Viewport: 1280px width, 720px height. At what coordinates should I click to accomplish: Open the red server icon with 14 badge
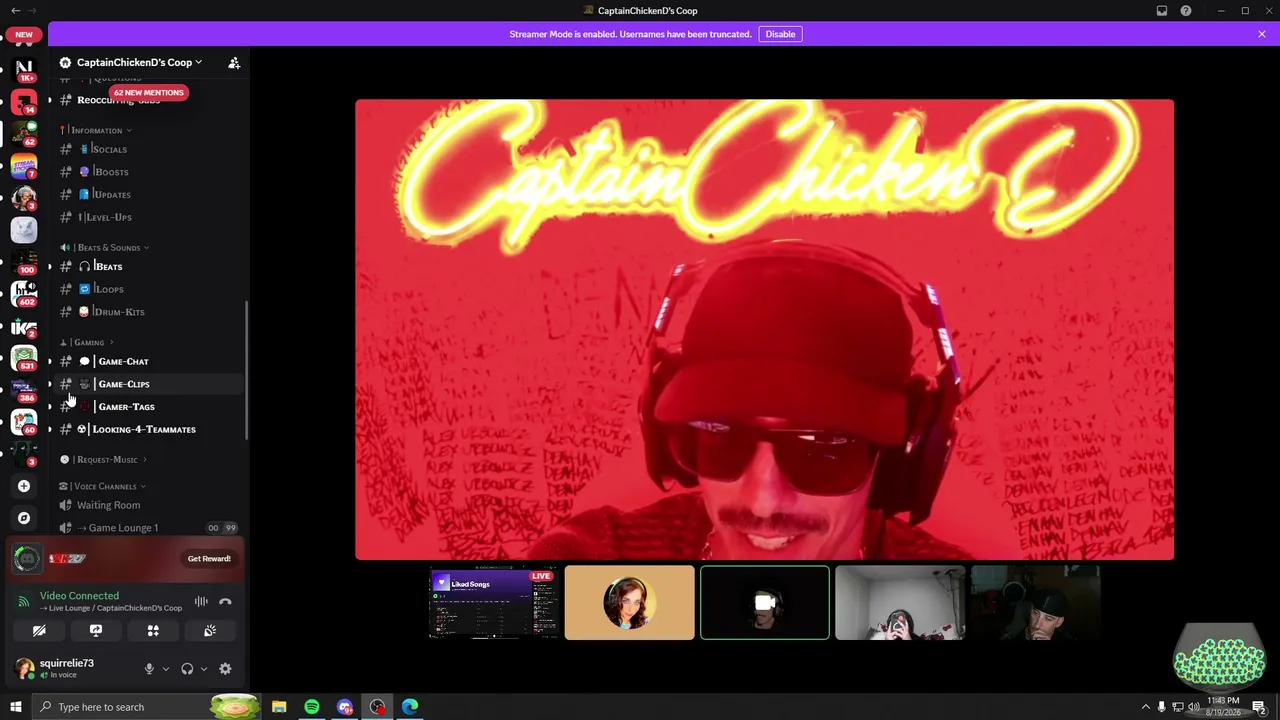pyautogui.click(x=24, y=101)
